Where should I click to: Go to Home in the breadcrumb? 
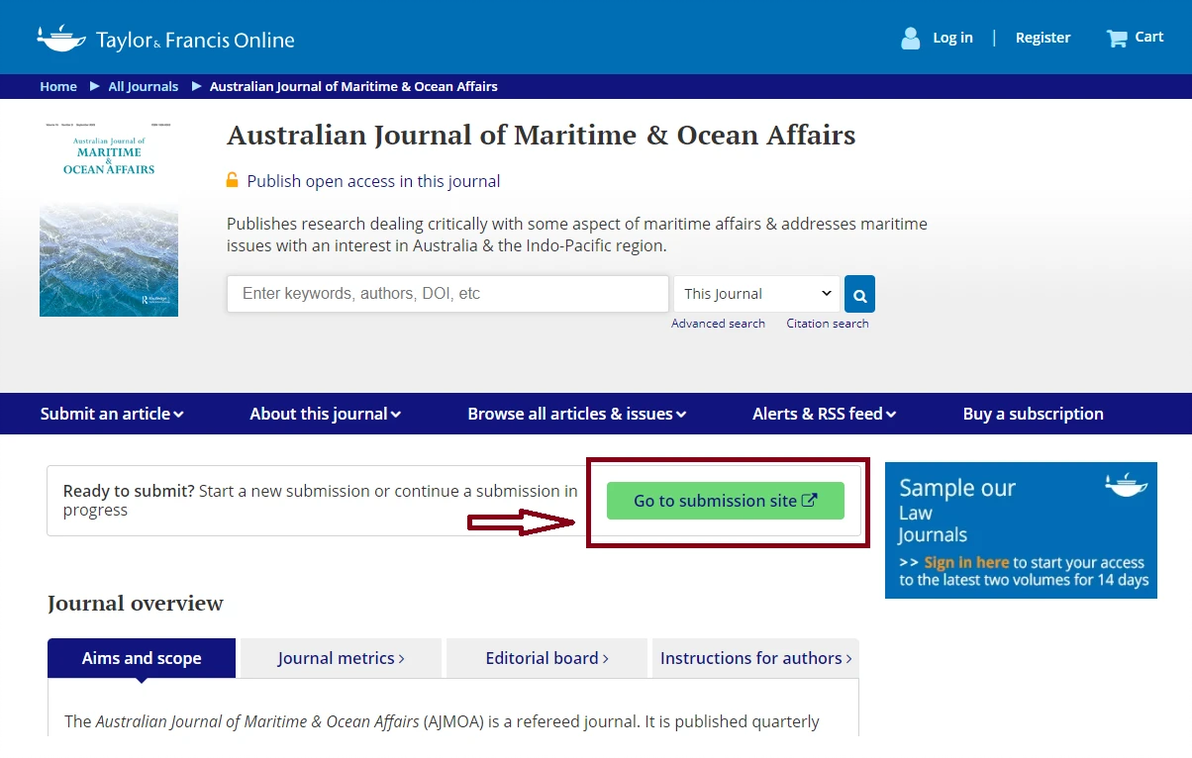click(59, 87)
